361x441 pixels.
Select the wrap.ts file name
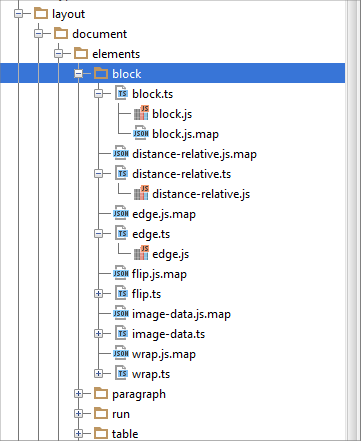(x=151, y=374)
